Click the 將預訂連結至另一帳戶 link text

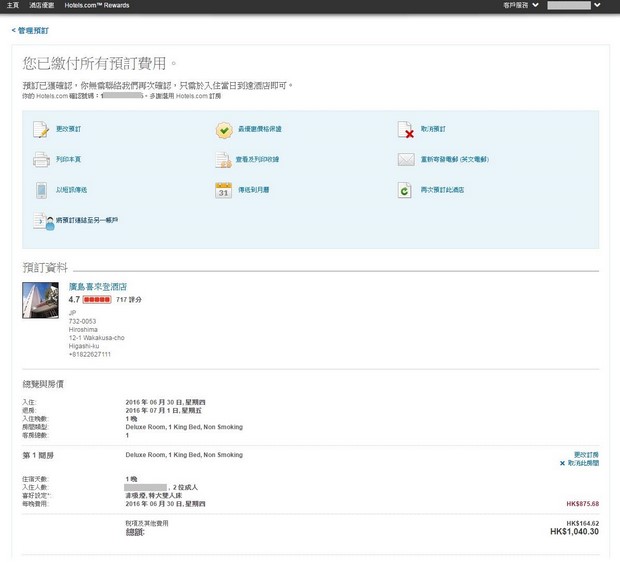coord(87,220)
